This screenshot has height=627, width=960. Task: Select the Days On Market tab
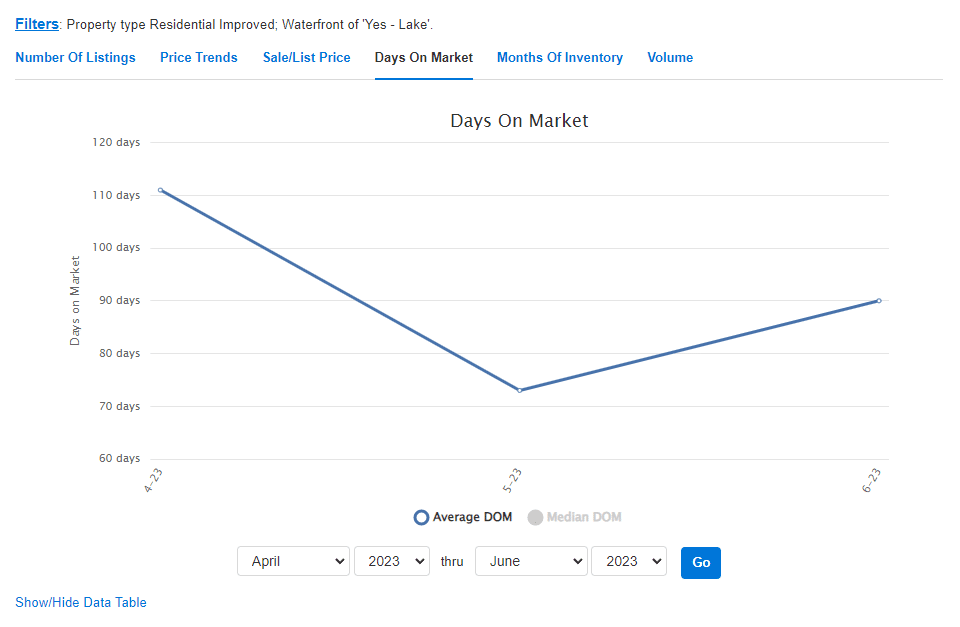(x=424, y=58)
